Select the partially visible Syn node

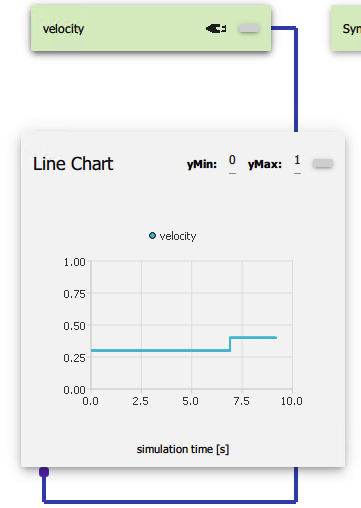pyautogui.click(x=346, y=28)
